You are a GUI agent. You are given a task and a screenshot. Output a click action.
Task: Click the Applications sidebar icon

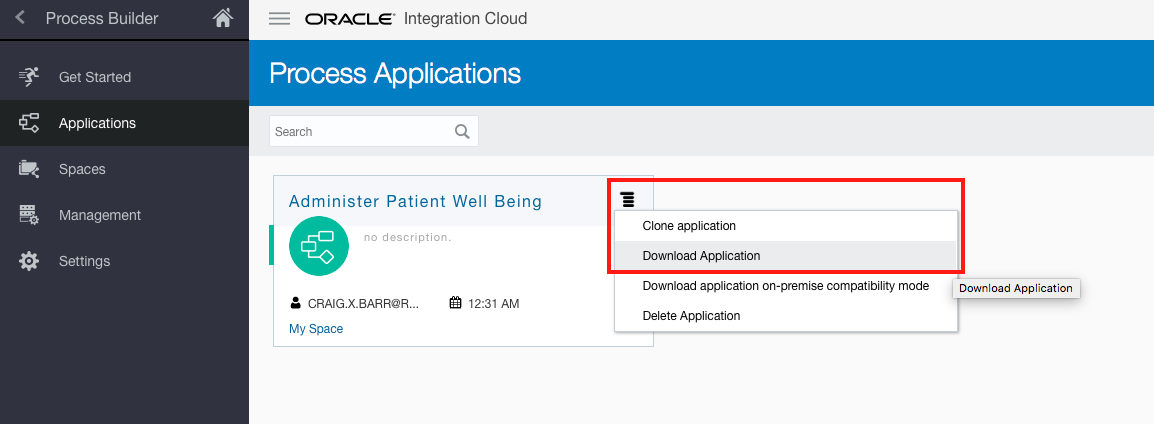(29, 123)
